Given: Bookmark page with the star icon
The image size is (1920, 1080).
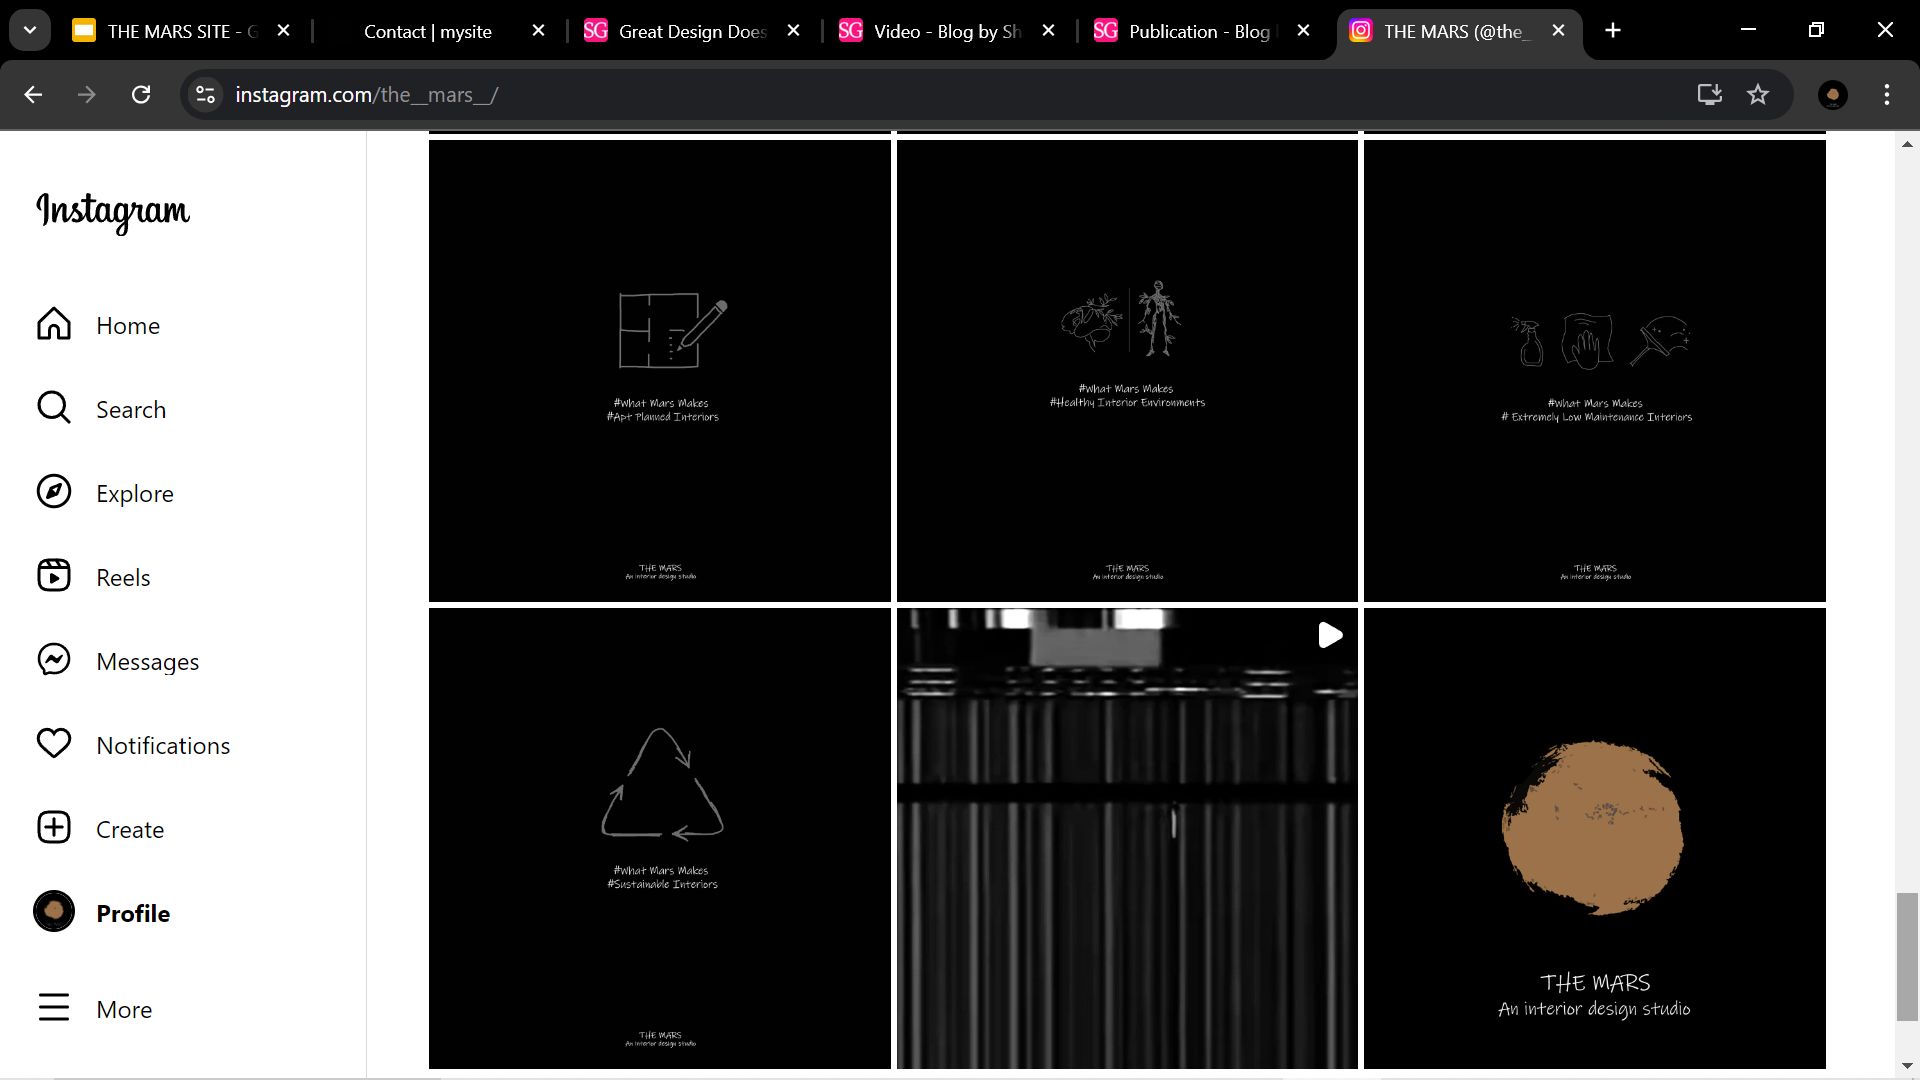Looking at the screenshot, I should (x=1757, y=95).
